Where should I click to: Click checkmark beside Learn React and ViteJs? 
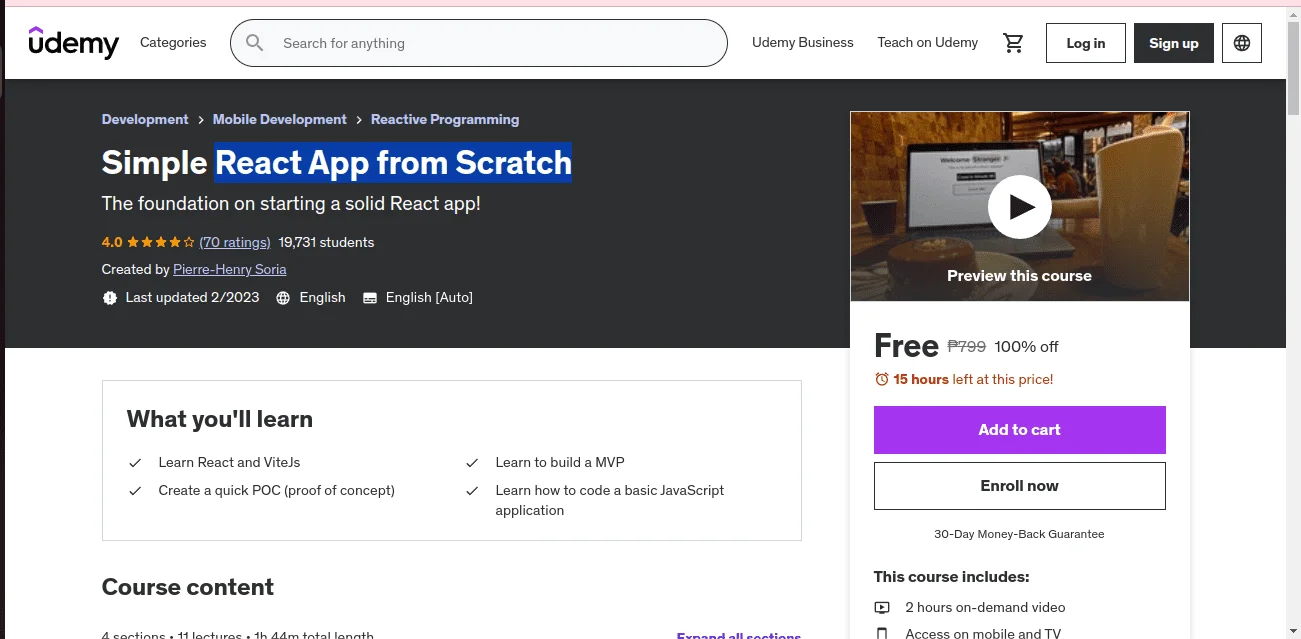(135, 463)
